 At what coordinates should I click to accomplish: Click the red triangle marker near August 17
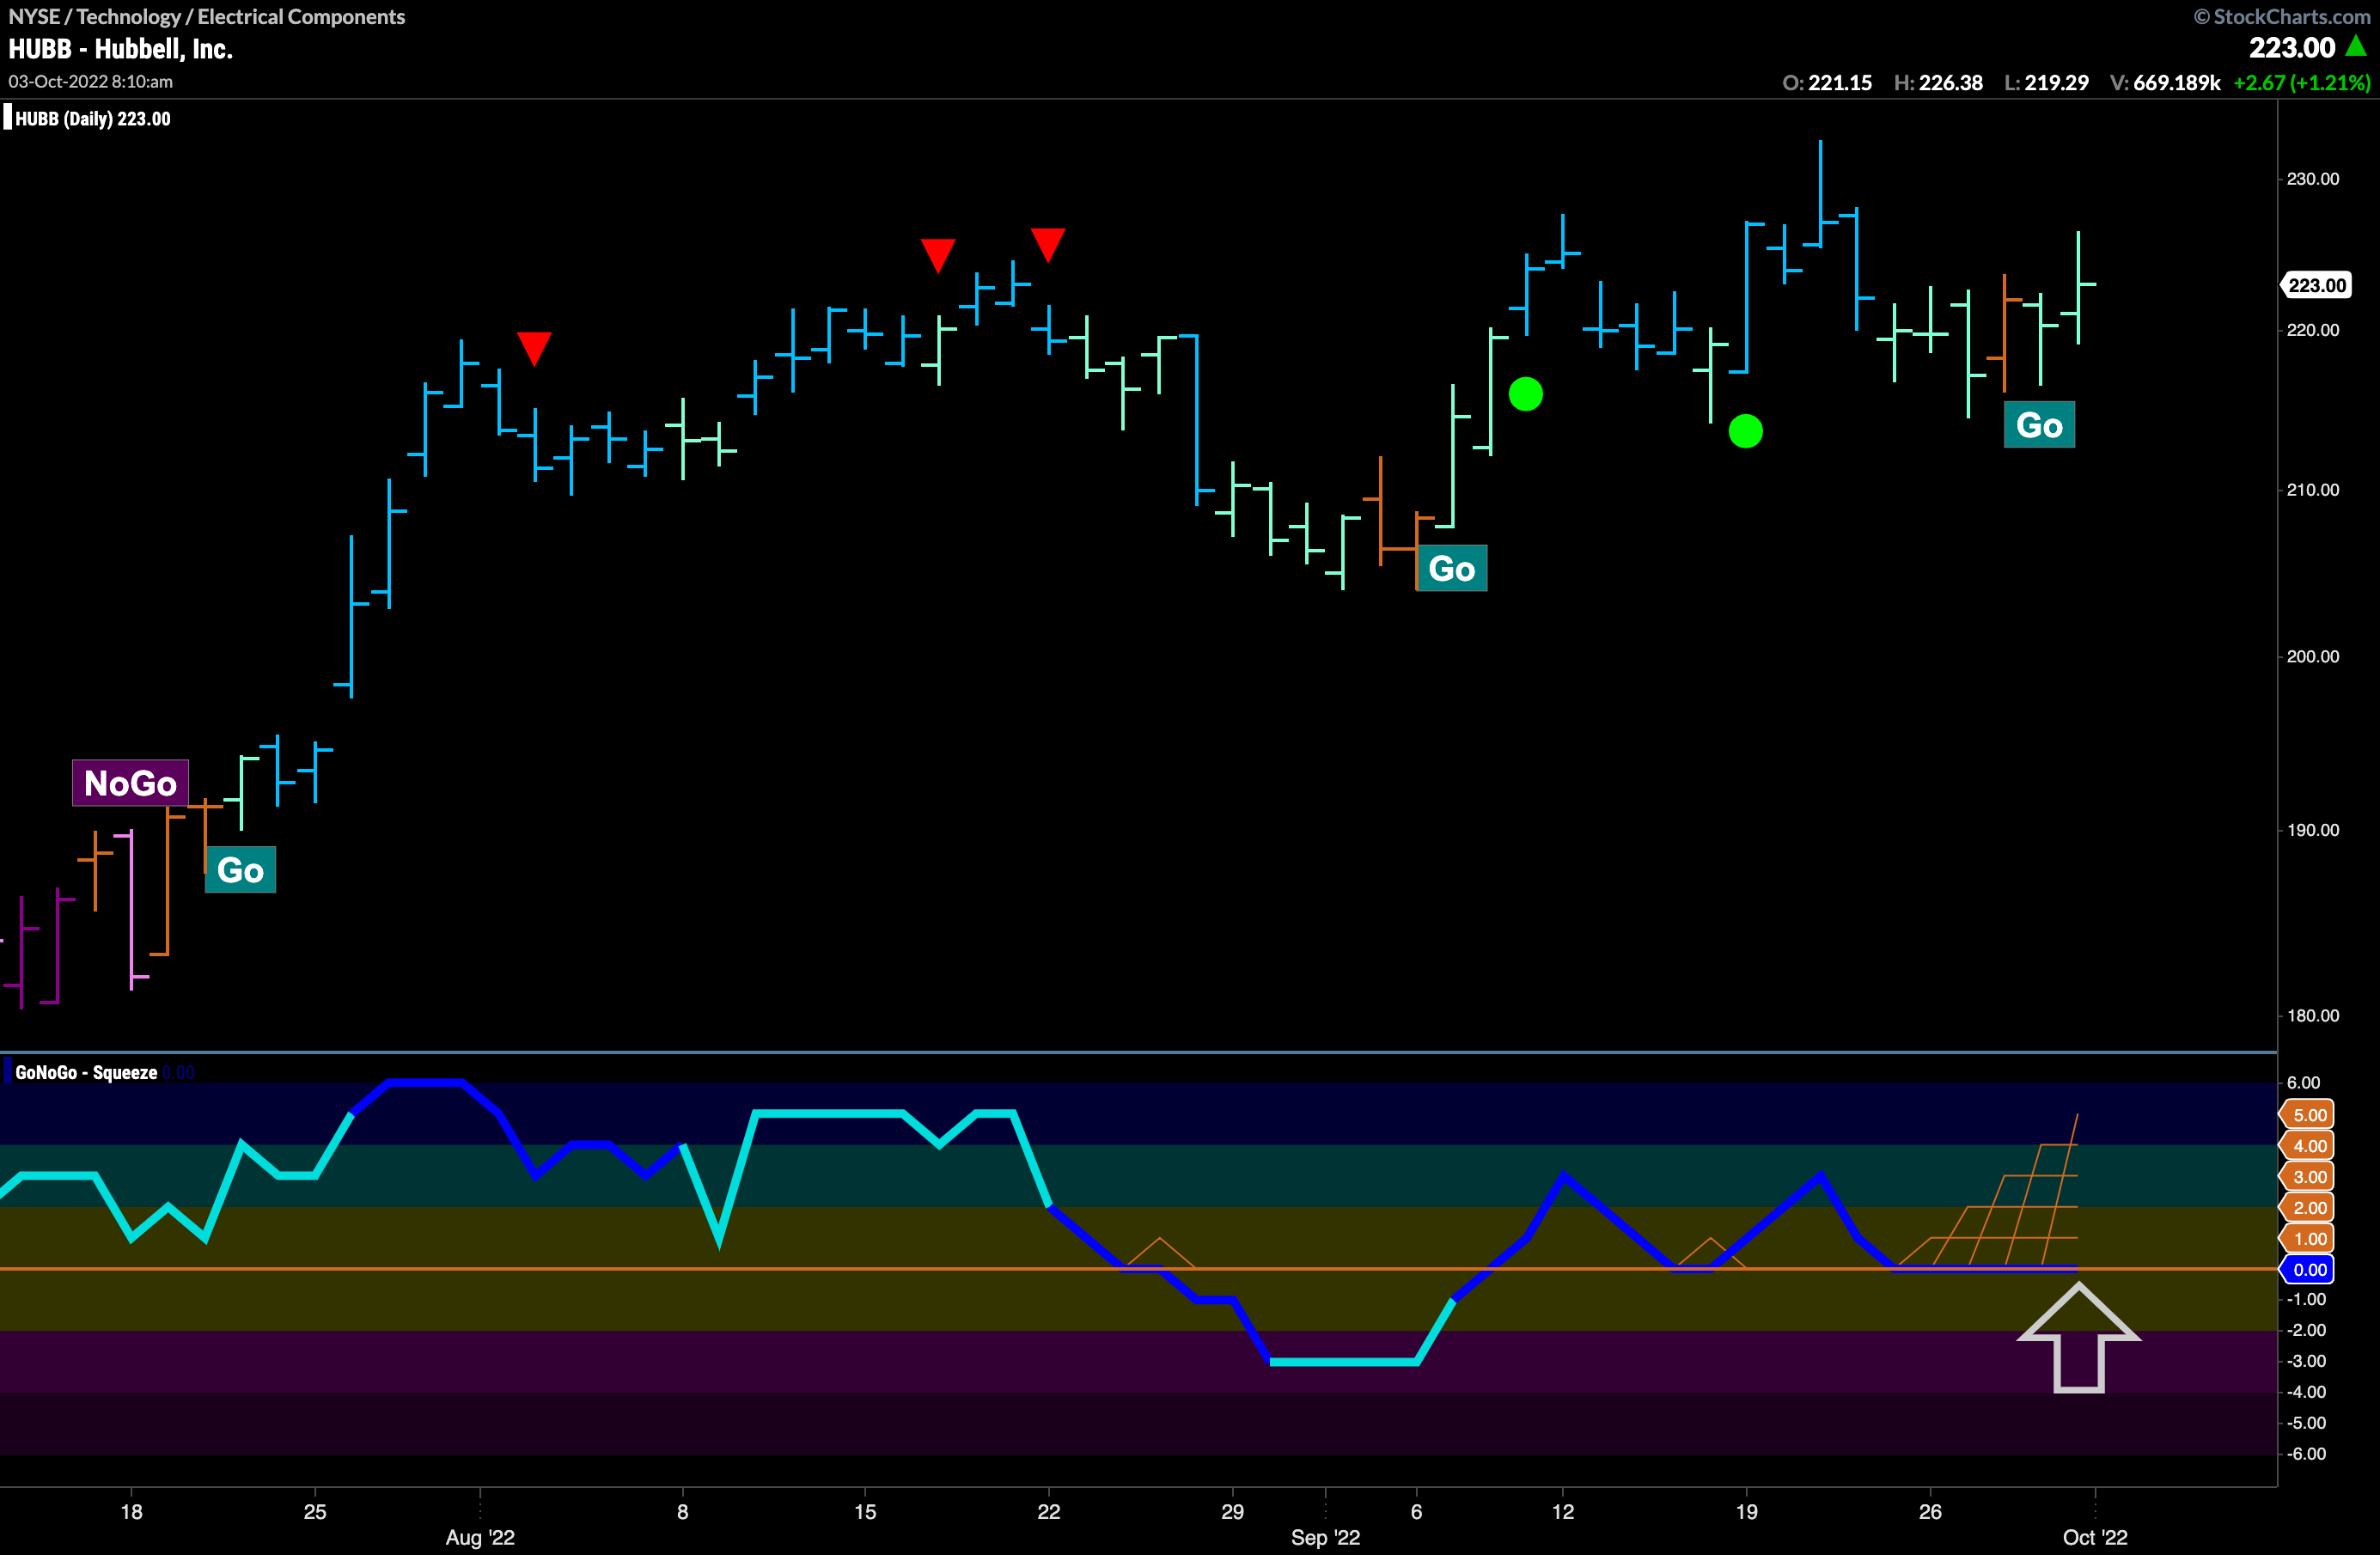point(938,255)
